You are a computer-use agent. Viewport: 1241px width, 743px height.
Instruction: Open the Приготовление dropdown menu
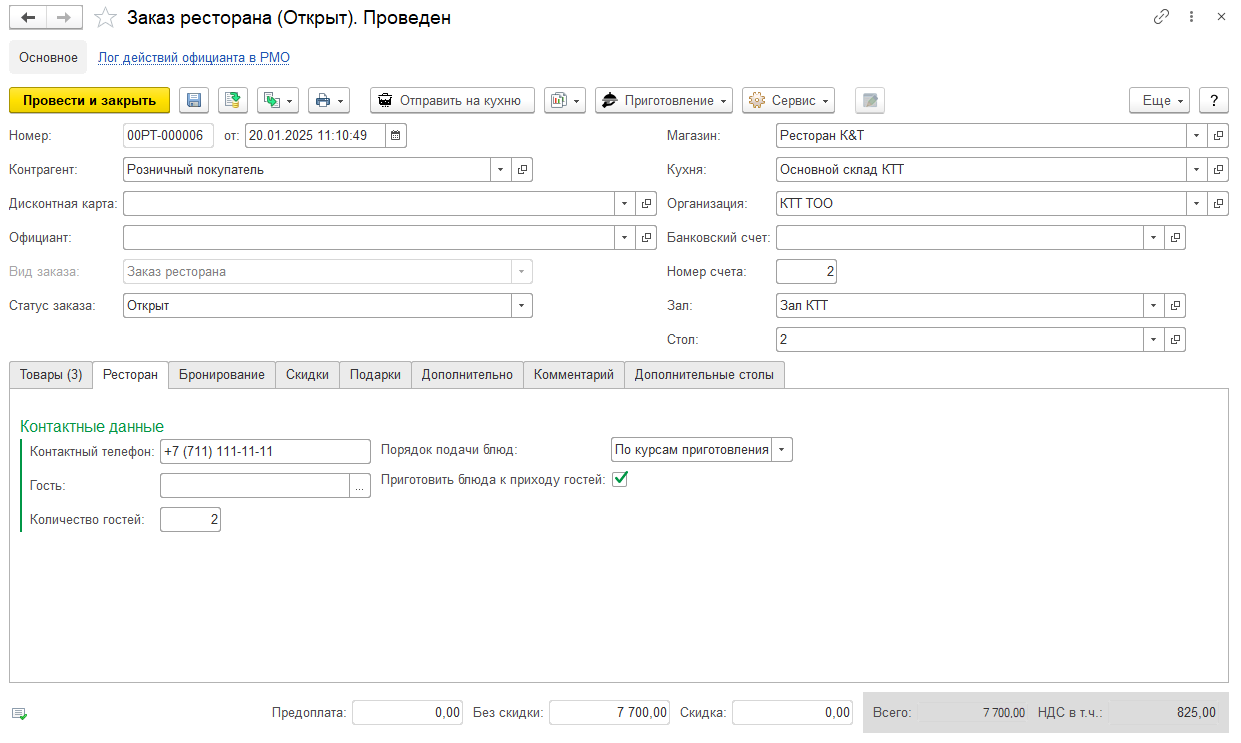[664, 100]
